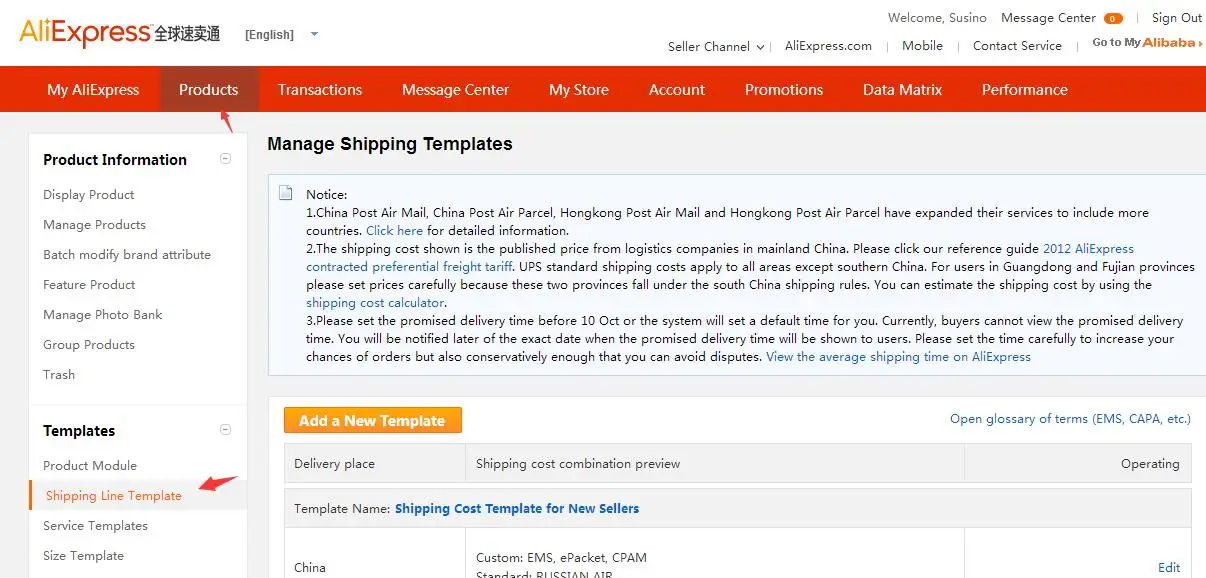Open the English language dropdown
Viewport: 1206px width, 578px height.
(281, 34)
